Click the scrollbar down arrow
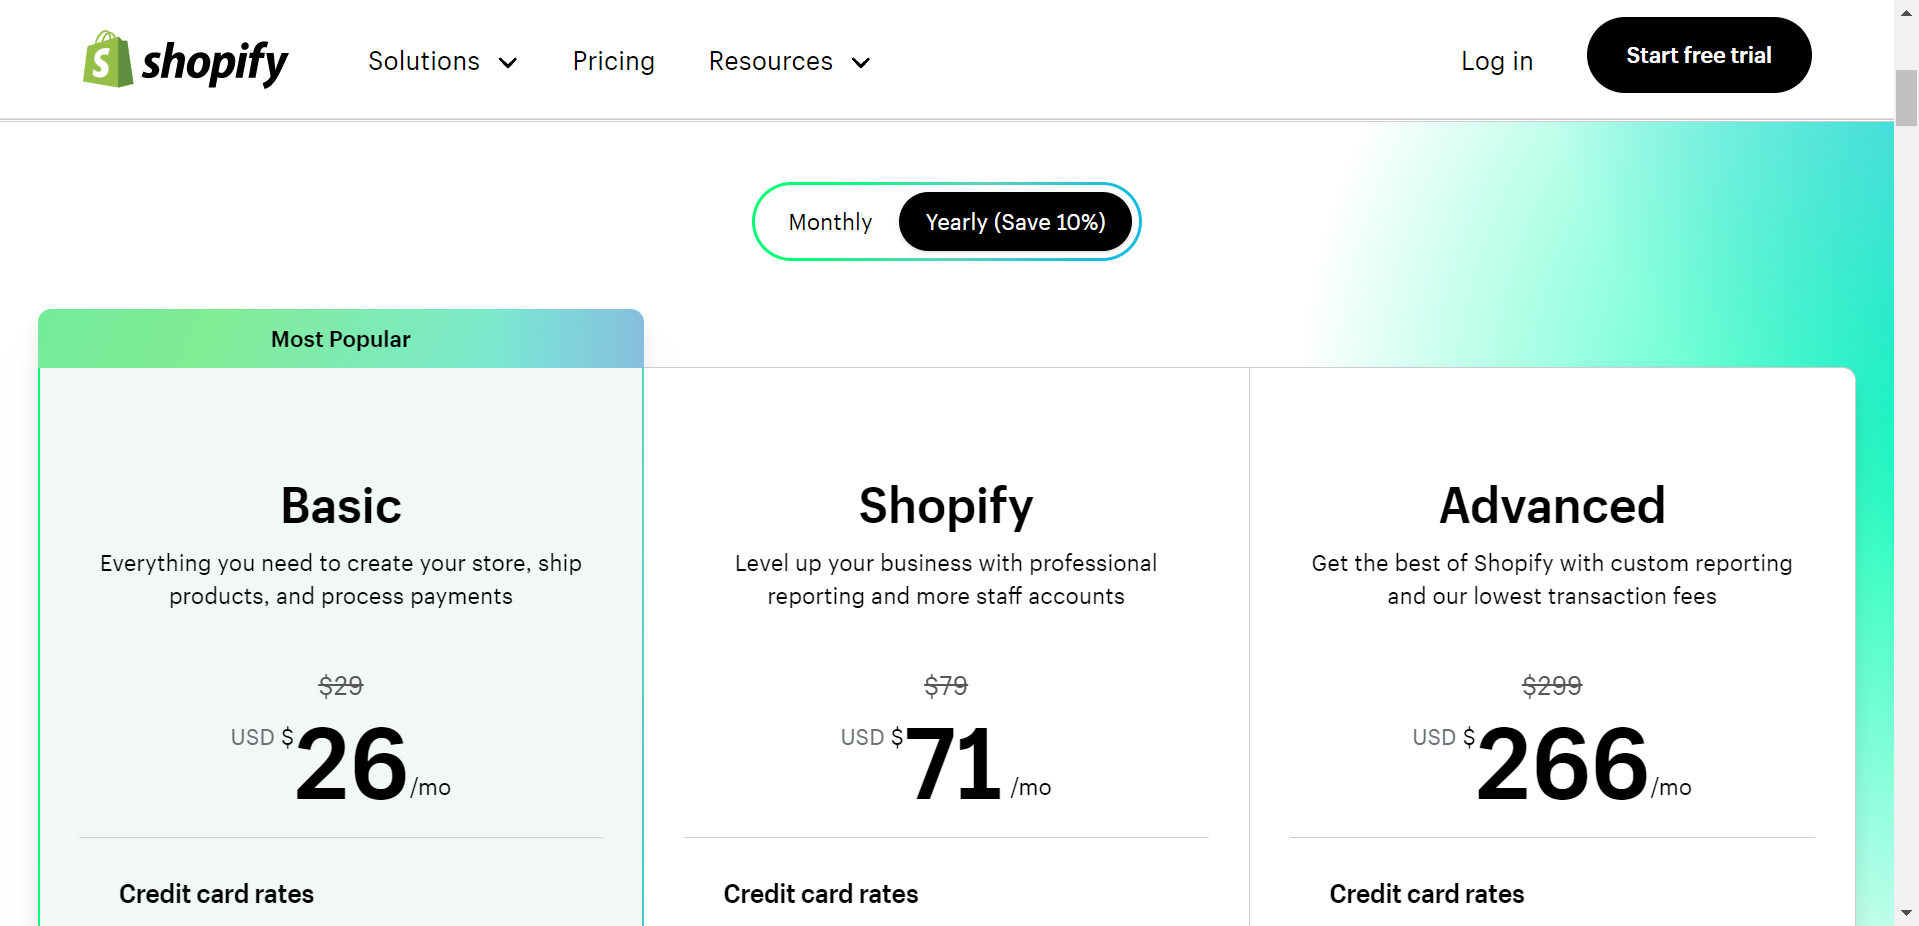This screenshot has height=926, width=1919. point(1906,913)
